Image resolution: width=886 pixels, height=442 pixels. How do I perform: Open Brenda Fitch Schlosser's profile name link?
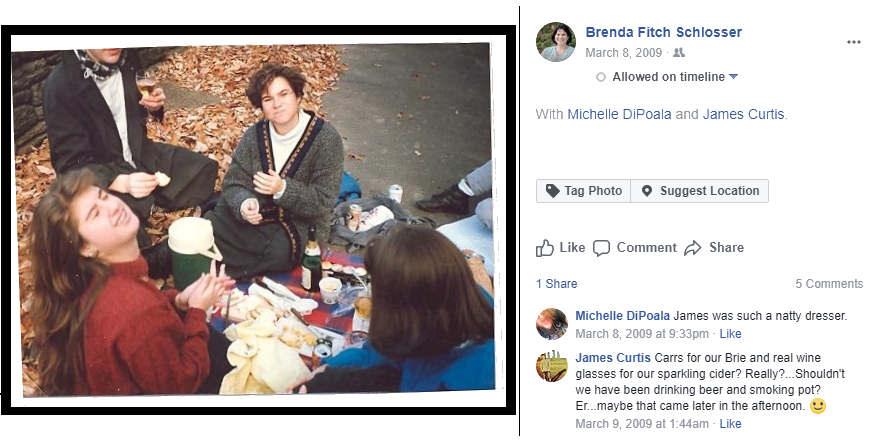(663, 32)
